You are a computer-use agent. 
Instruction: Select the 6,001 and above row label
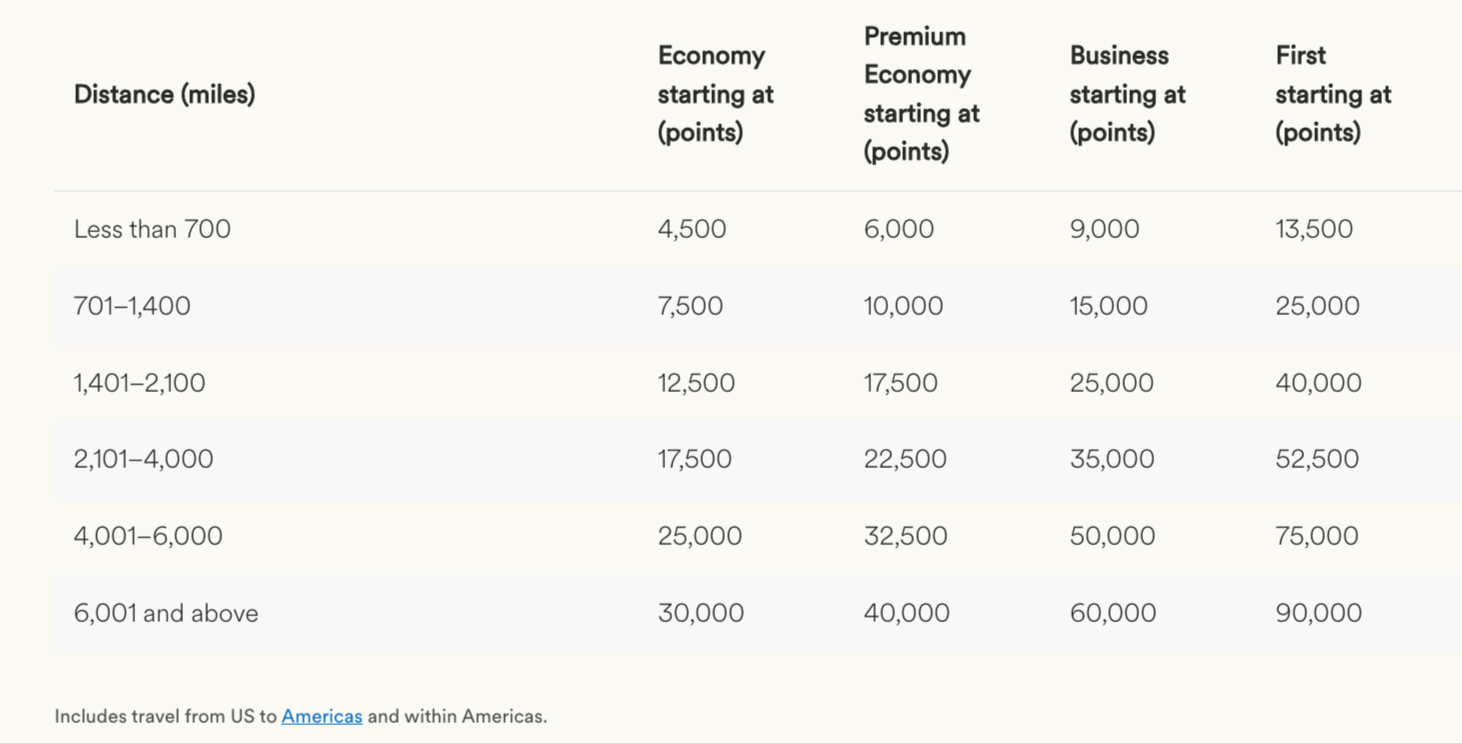(x=166, y=613)
